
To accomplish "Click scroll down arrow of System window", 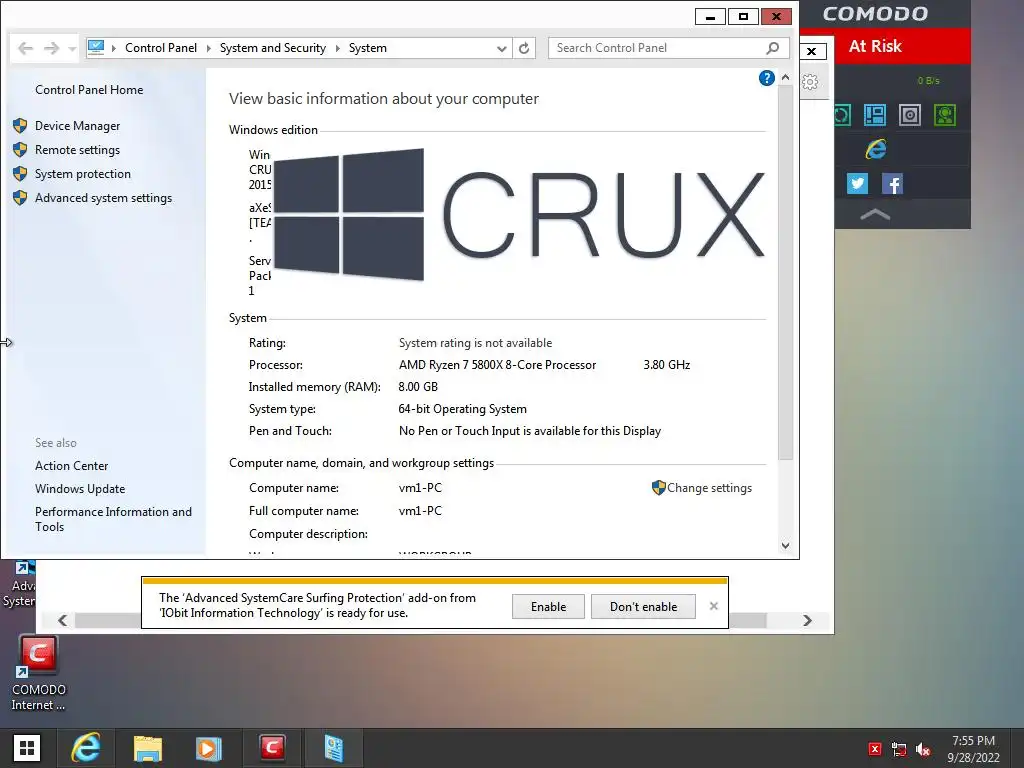I will pyautogui.click(x=786, y=546).
